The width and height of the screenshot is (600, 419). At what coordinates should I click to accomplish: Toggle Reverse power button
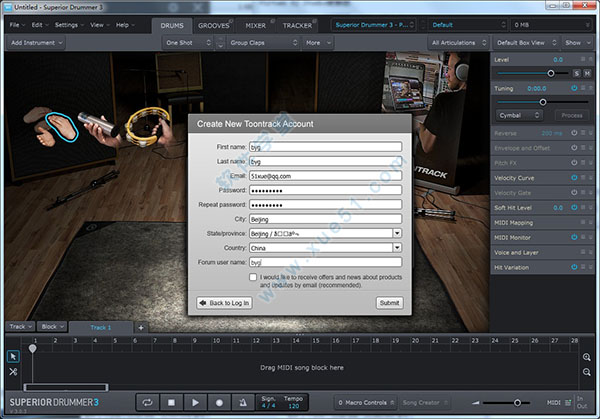[x=574, y=133]
